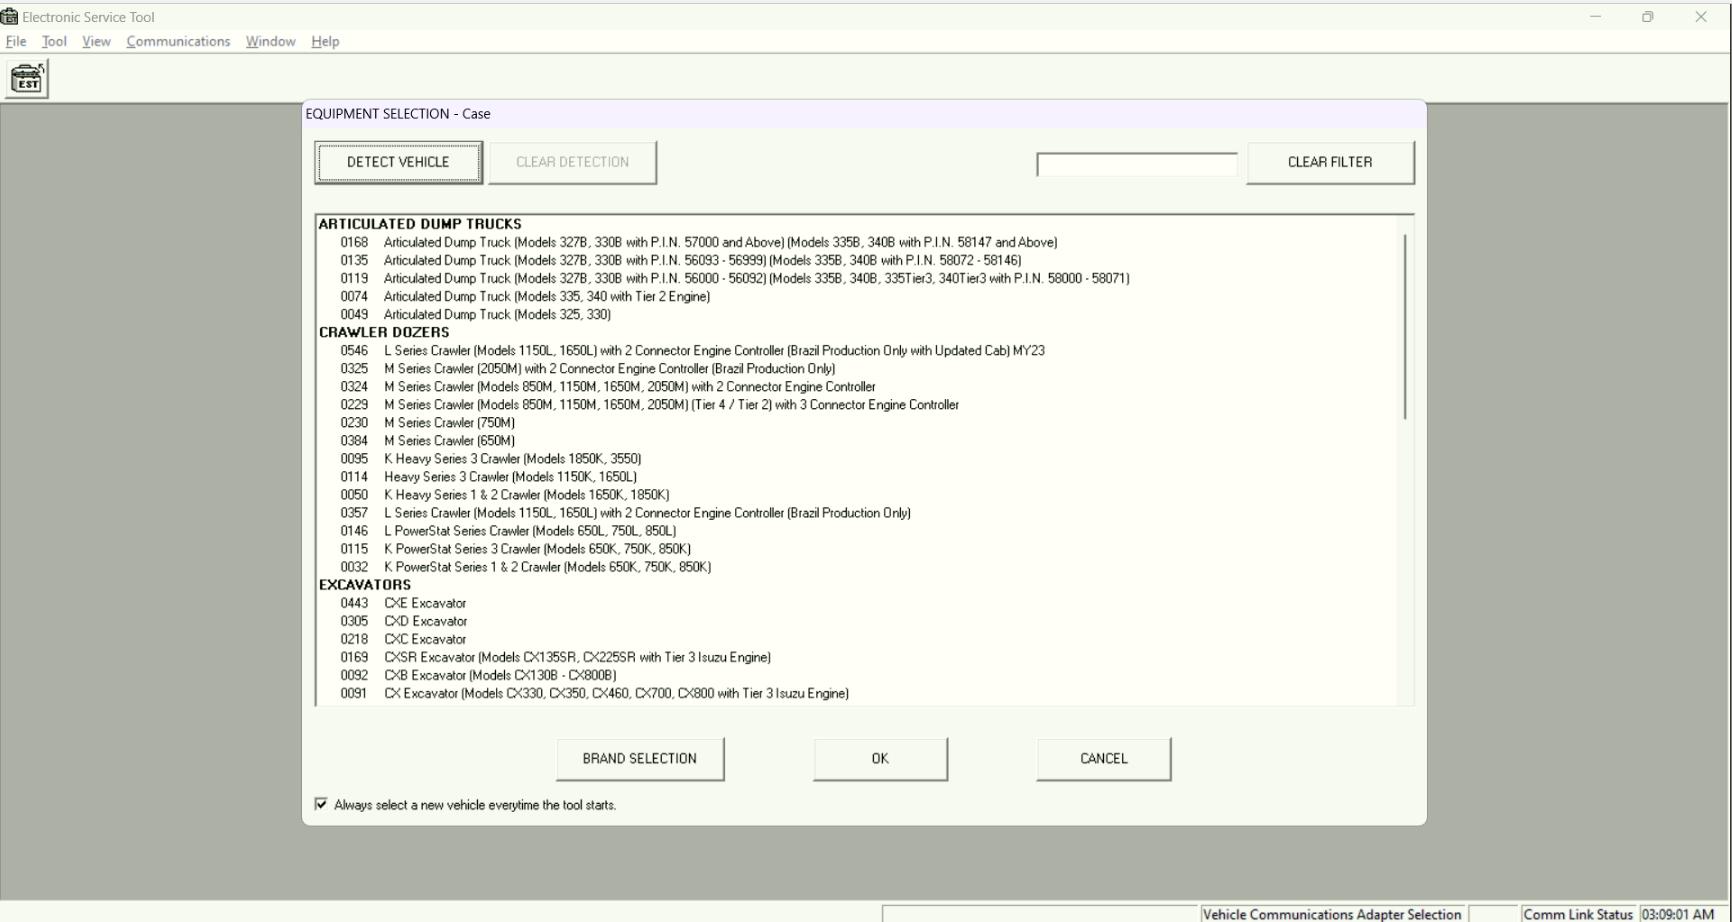
Task: Select 0218 CXC Excavator
Action: (403, 639)
